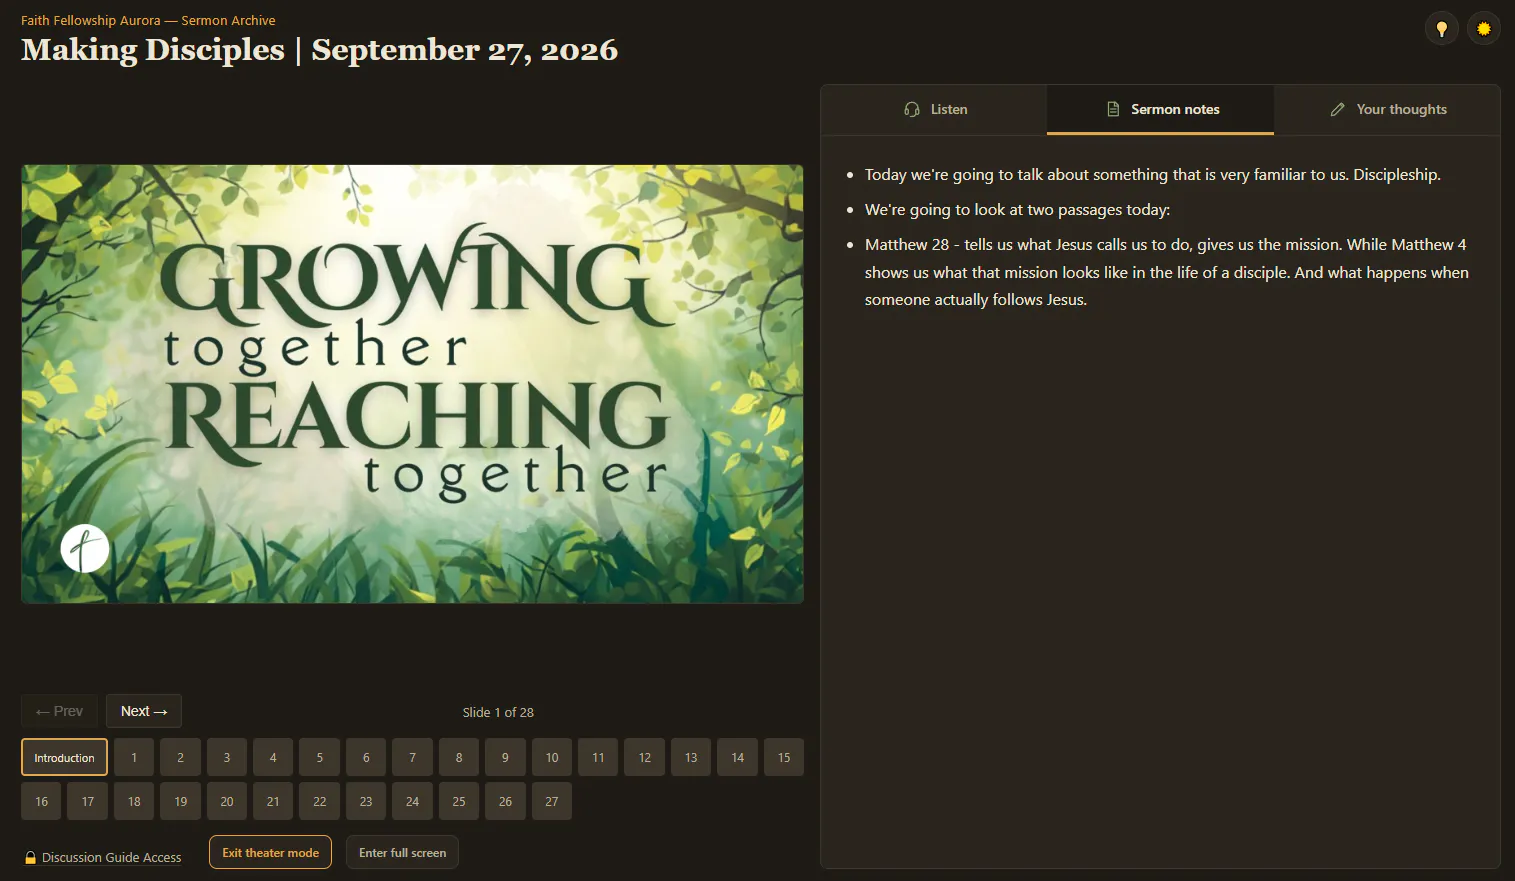The width and height of the screenshot is (1515, 881).
Task: Jump to slide 18
Action: [x=134, y=801]
